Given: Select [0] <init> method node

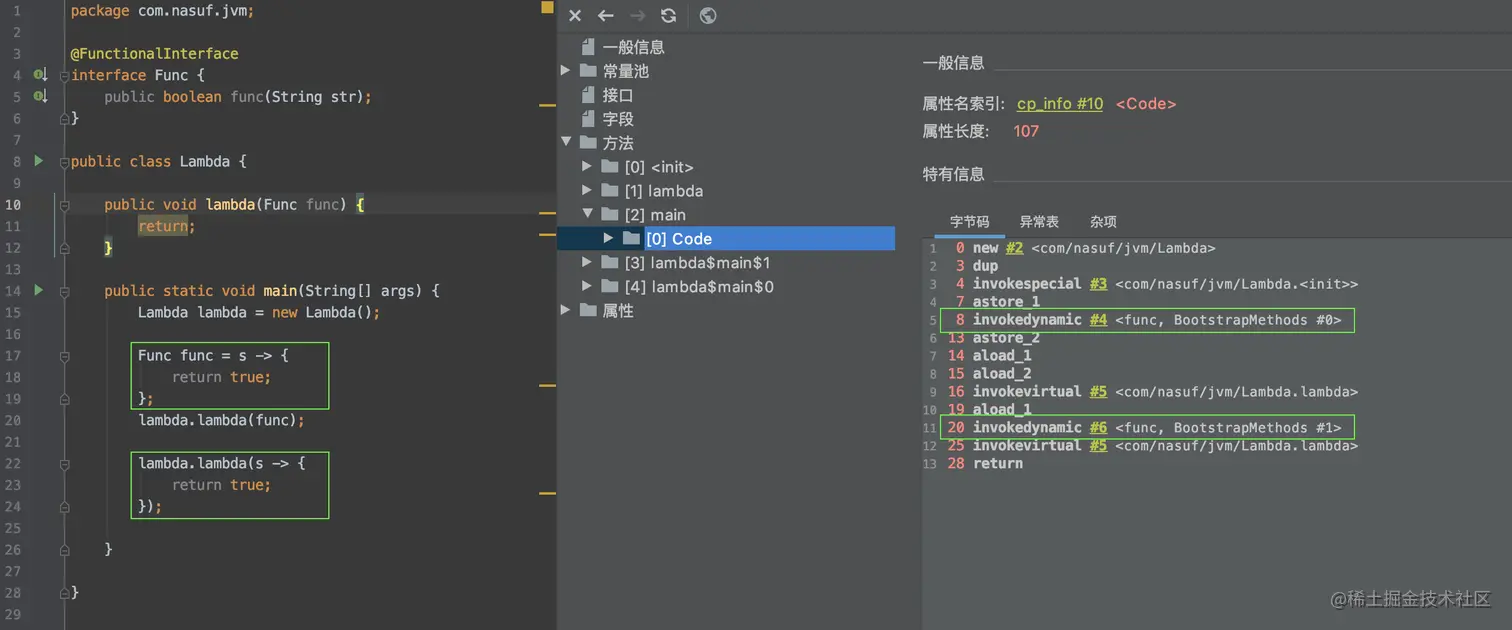Looking at the screenshot, I should click(659, 167).
